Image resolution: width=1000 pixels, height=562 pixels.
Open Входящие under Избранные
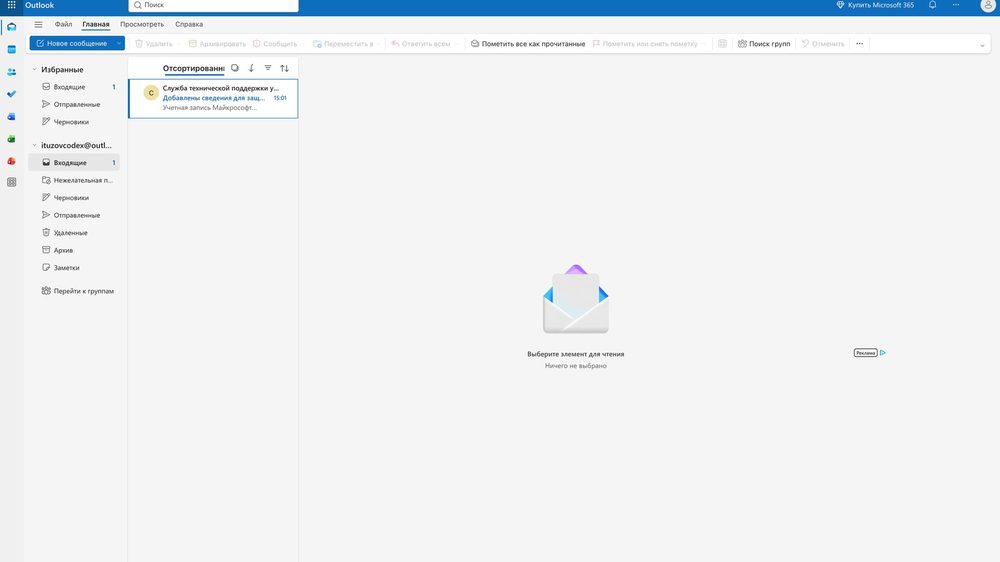[x=75, y=87]
